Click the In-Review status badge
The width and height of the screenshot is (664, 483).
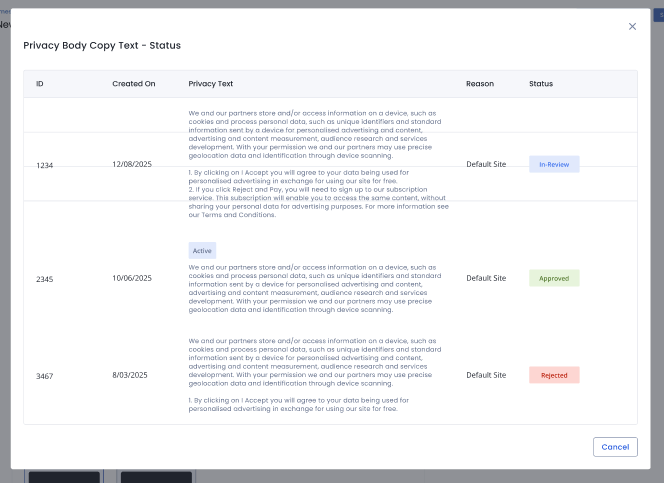click(x=554, y=164)
